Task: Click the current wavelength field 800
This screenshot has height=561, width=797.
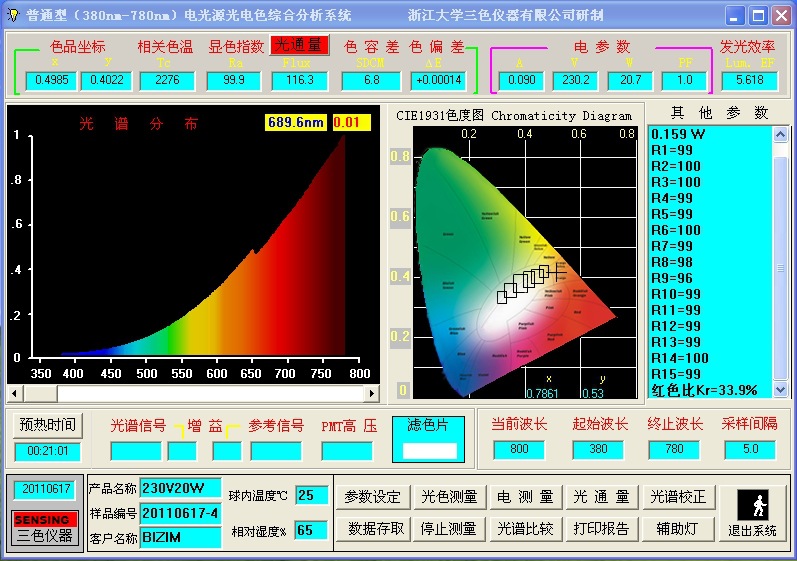Action: (519, 449)
